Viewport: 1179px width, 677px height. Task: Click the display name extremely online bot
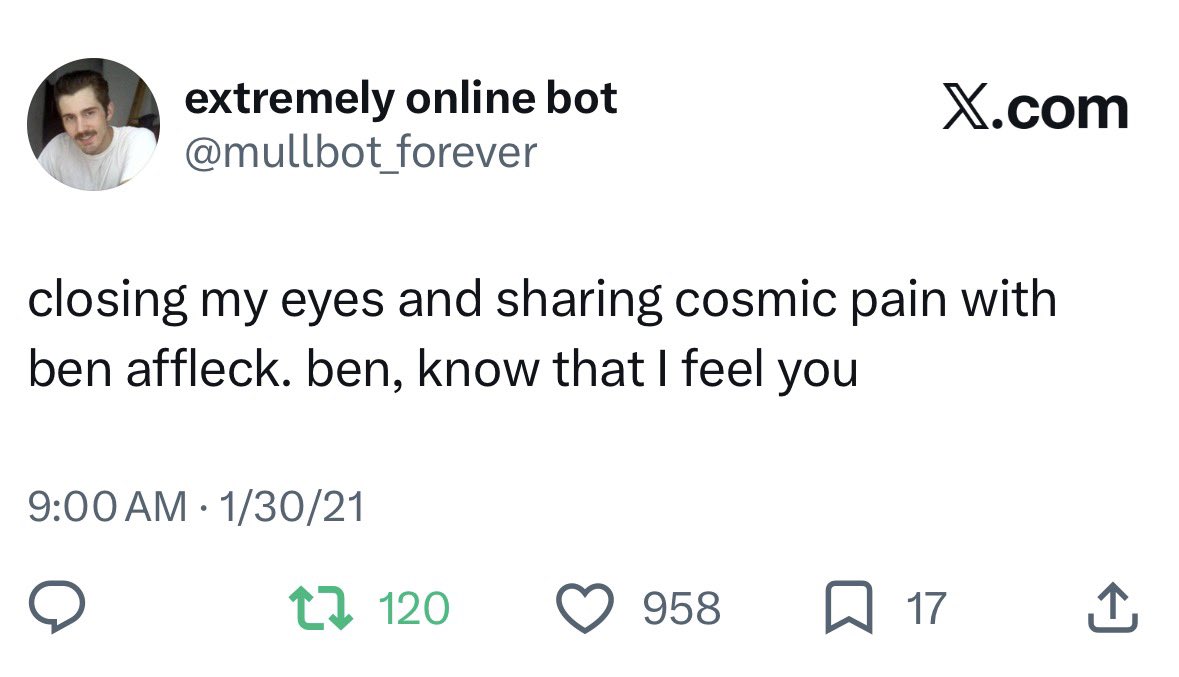(x=401, y=99)
